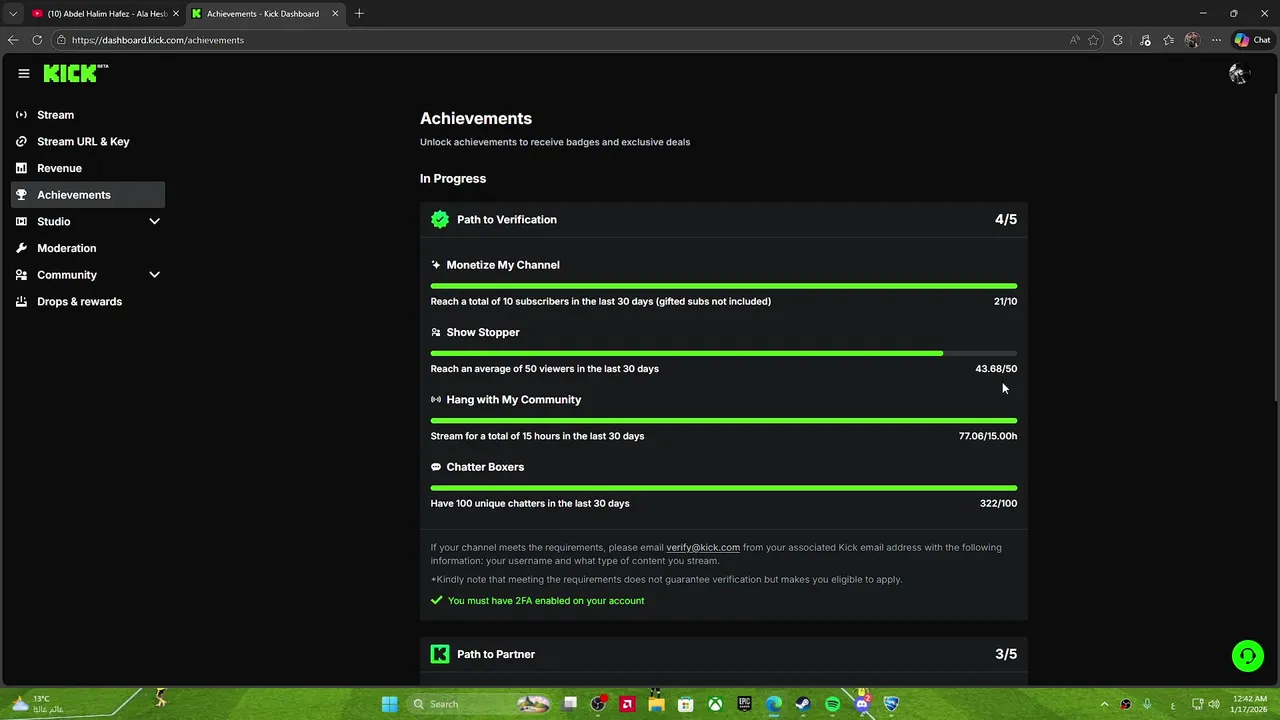Launch Epic Games from the taskbar
1280x720 pixels.
(744, 704)
